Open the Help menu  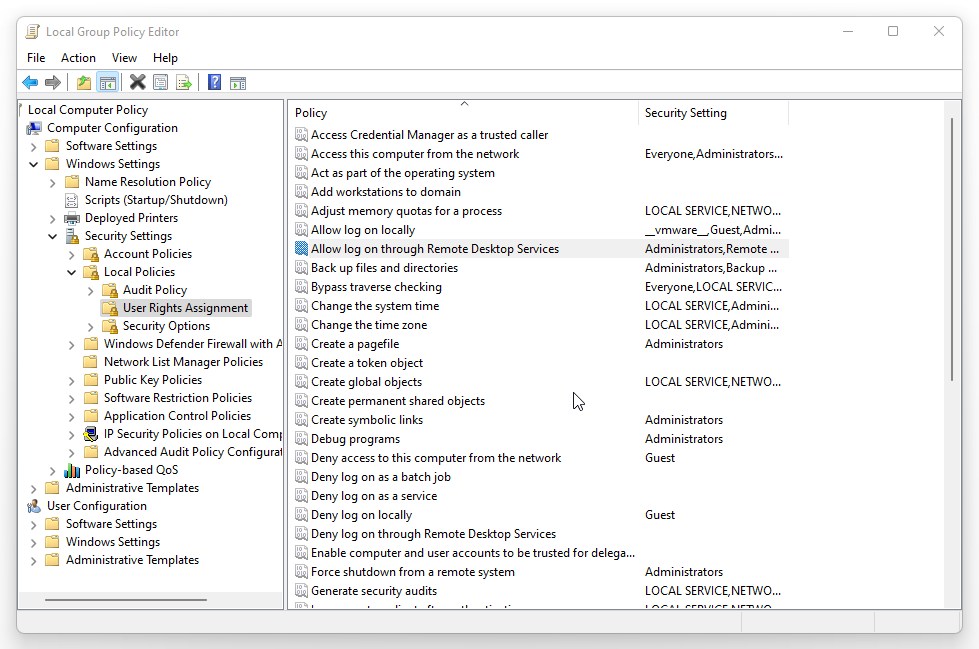(x=165, y=58)
